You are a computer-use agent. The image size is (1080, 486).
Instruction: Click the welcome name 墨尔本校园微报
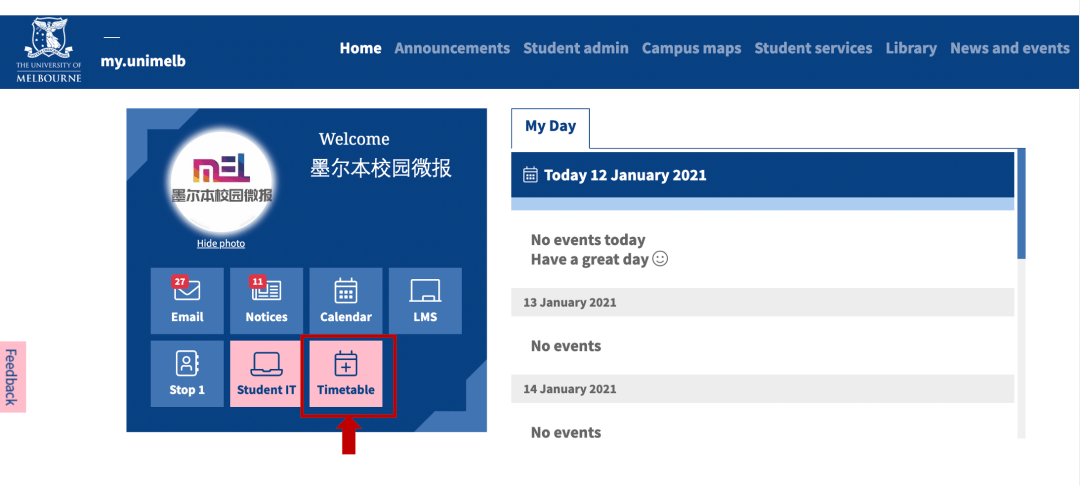(x=381, y=168)
